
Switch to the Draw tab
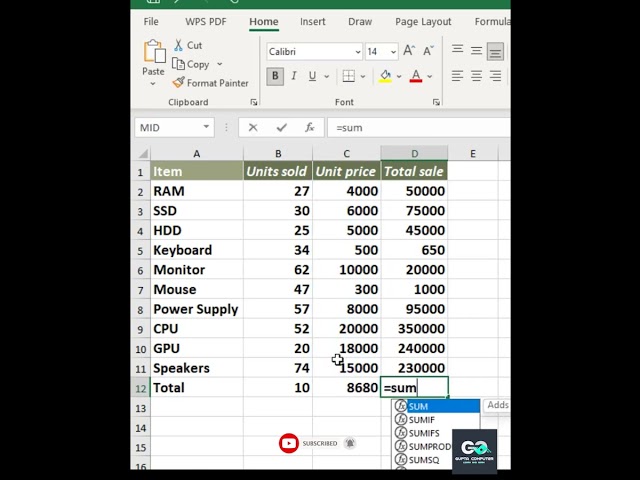(x=360, y=22)
